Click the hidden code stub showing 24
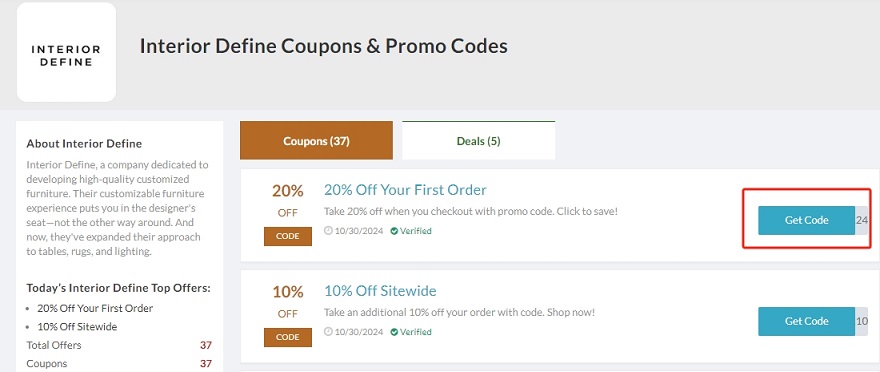The width and height of the screenshot is (880, 372). 861,221
